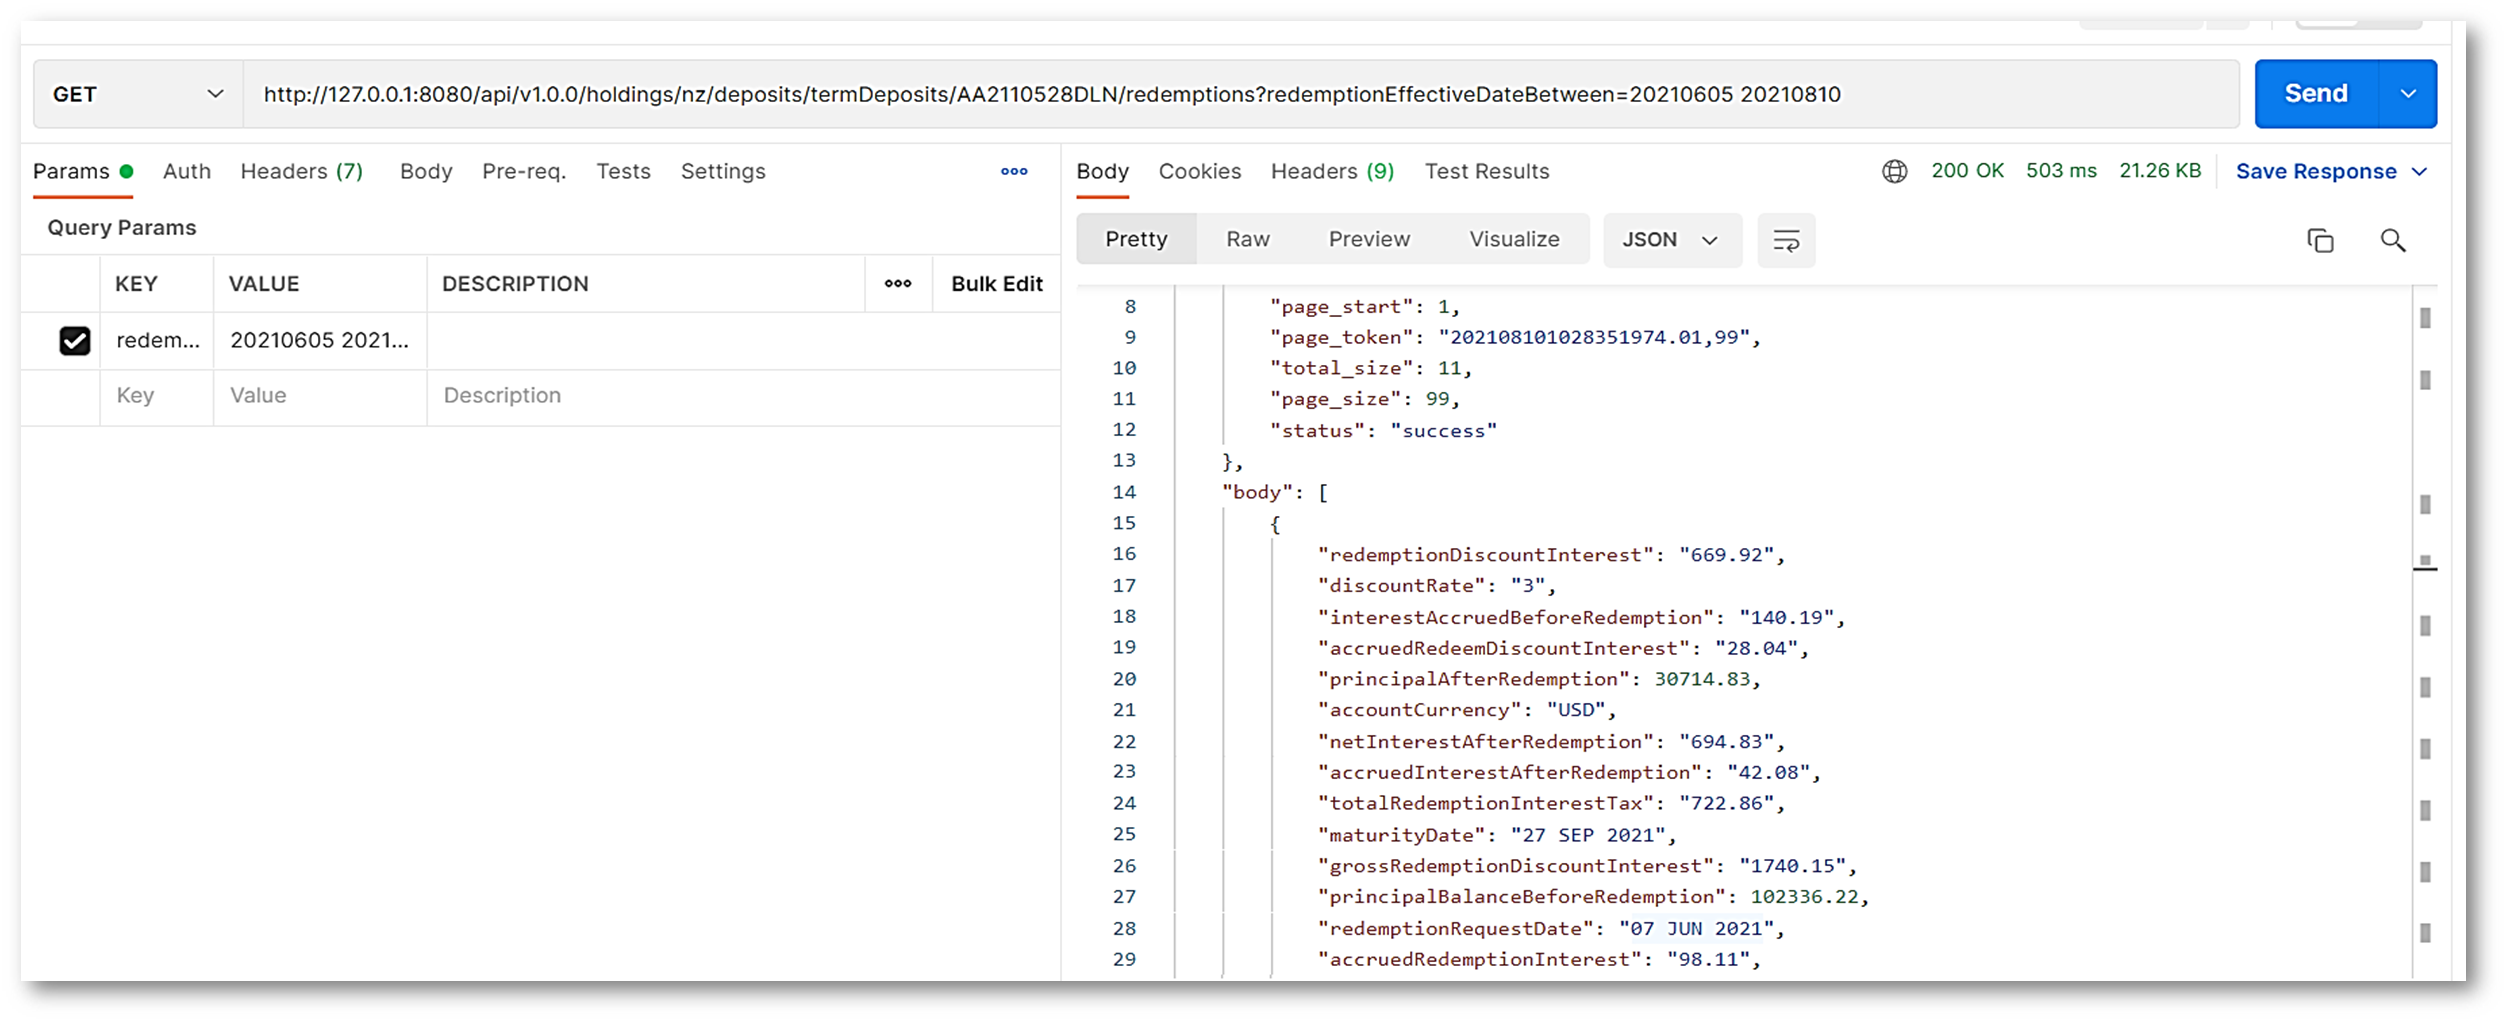Click the copy response icon
The image size is (2508, 1023).
tap(2319, 240)
